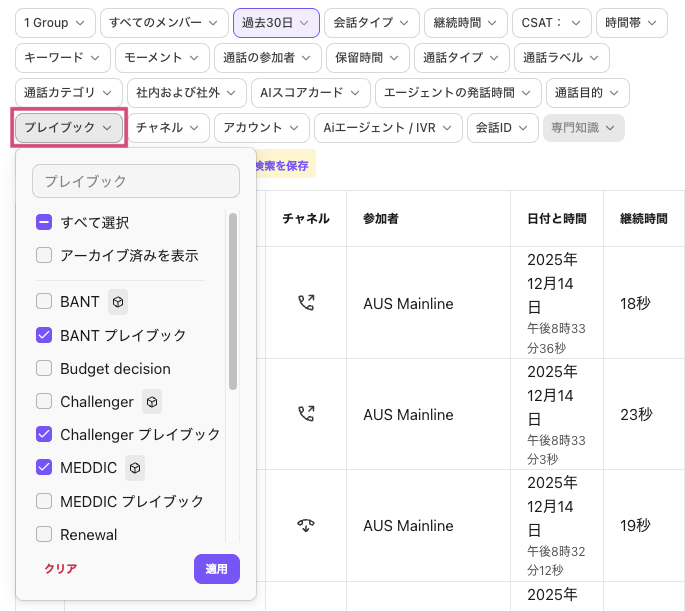Select Budget decision in the playbook list
This screenshot has height=611, width=685.
(x=115, y=368)
